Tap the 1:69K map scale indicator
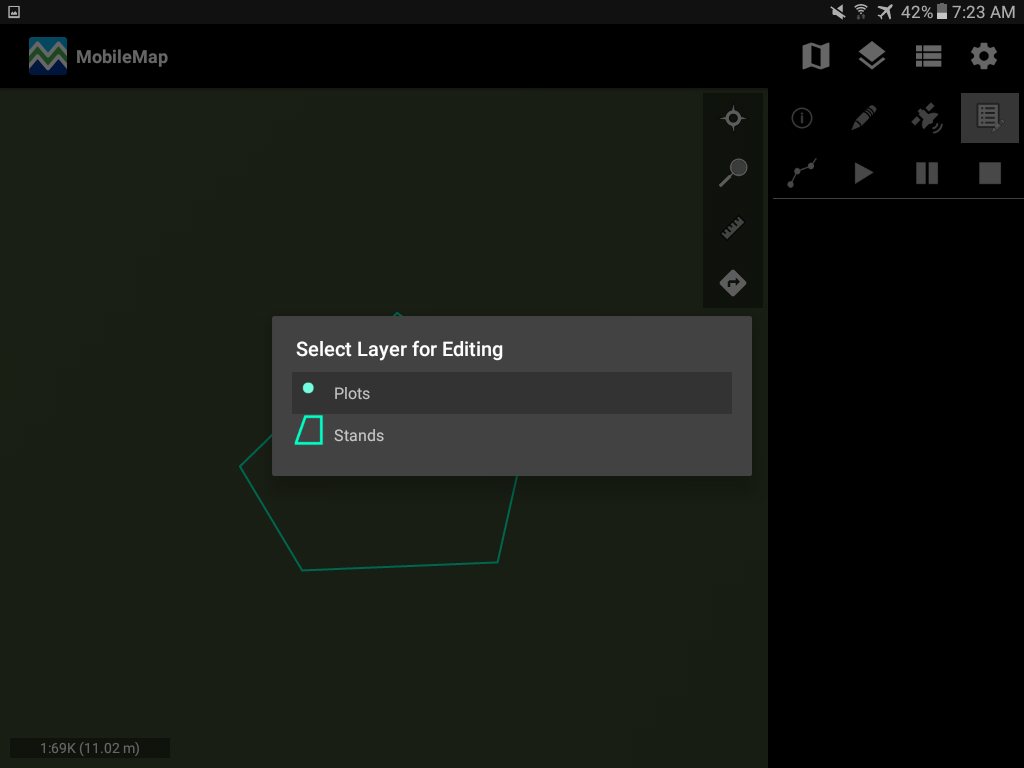Screen dimensions: 1024x768 pyautogui.click(x=90, y=748)
